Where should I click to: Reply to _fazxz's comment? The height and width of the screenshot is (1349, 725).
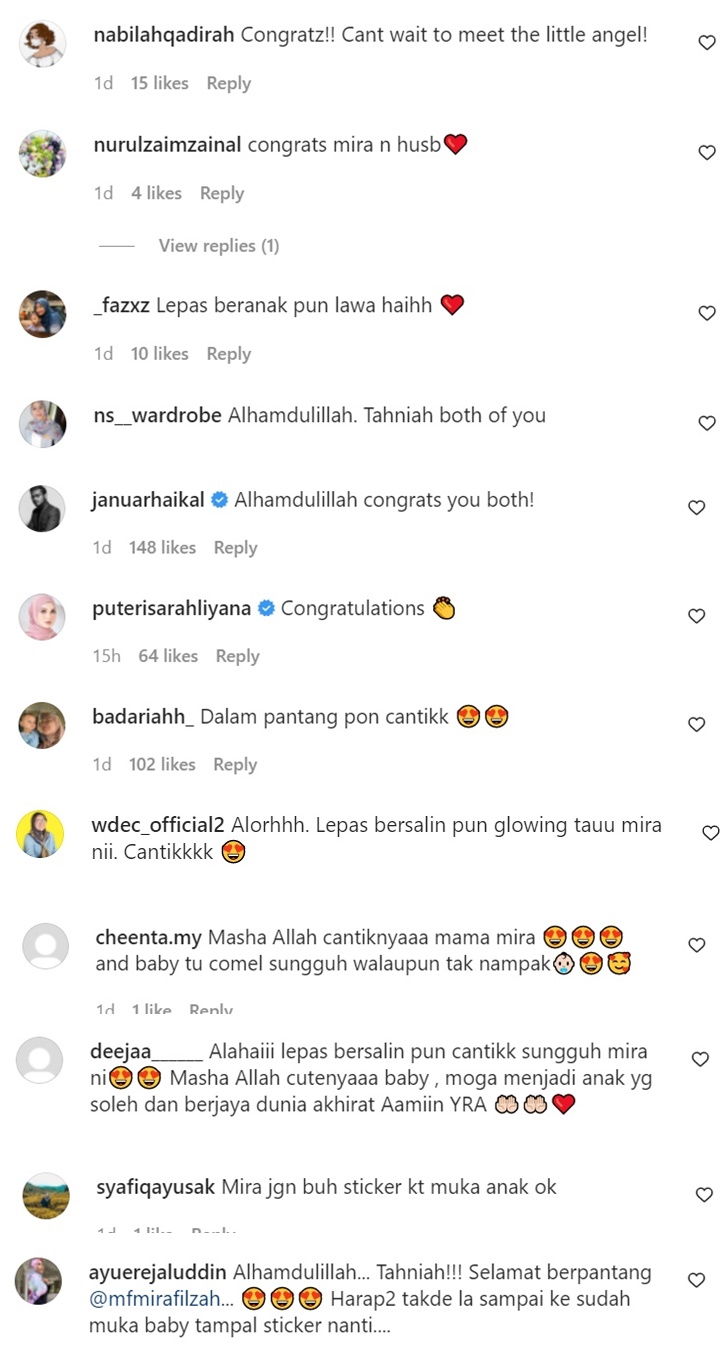coord(228,353)
